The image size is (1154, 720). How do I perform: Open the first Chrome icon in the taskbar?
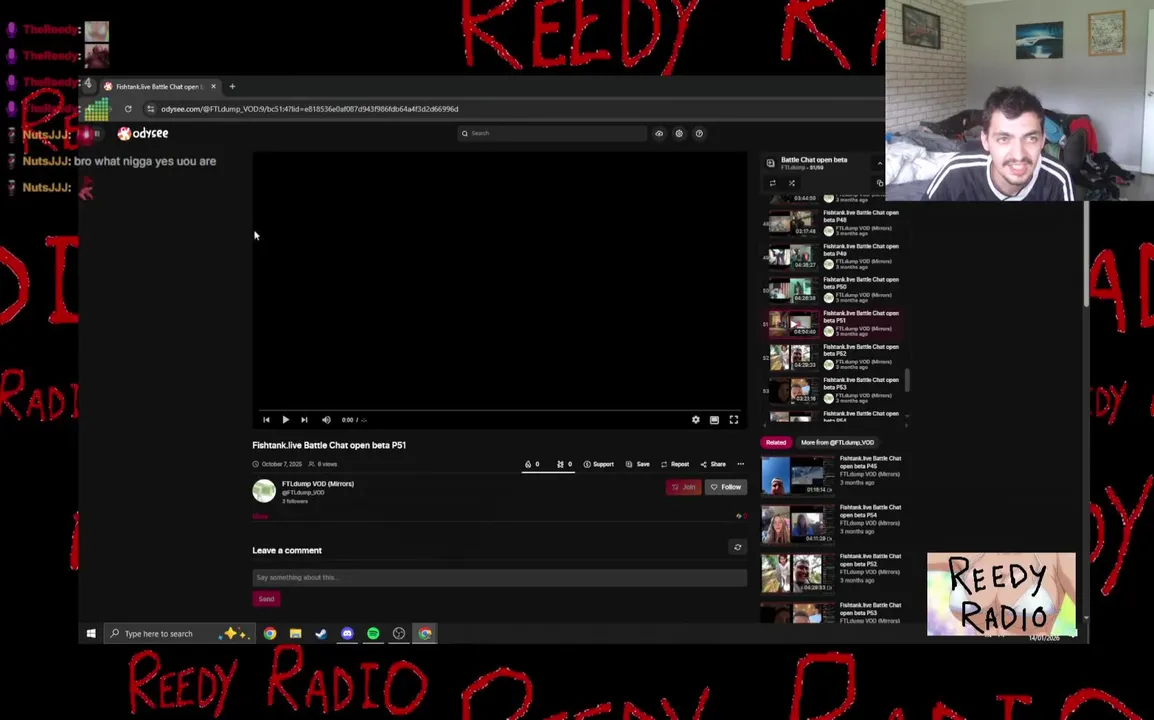[x=270, y=633]
